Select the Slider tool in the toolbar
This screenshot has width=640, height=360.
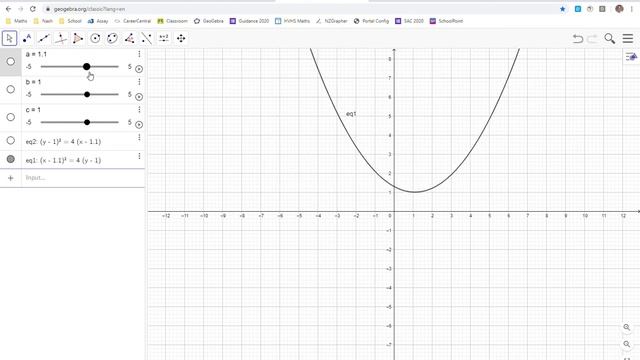click(164, 38)
